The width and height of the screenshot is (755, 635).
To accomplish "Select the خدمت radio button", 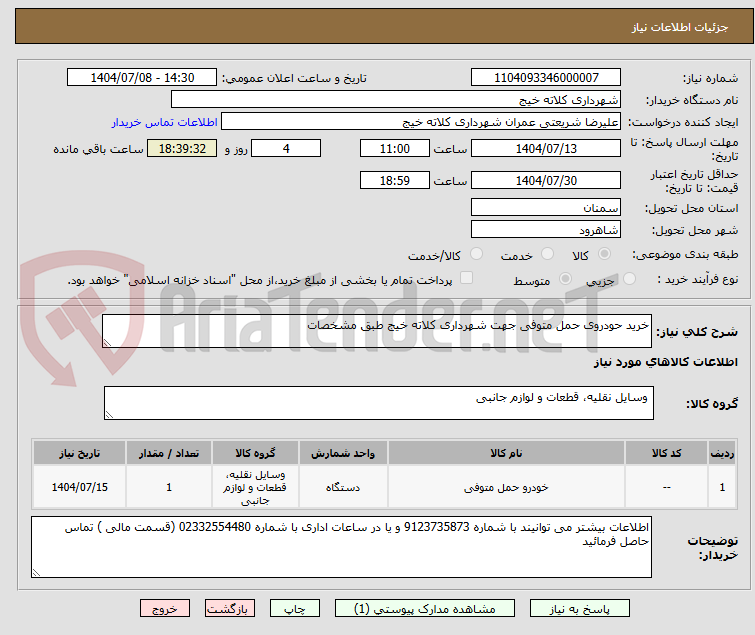I will [x=547, y=254].
